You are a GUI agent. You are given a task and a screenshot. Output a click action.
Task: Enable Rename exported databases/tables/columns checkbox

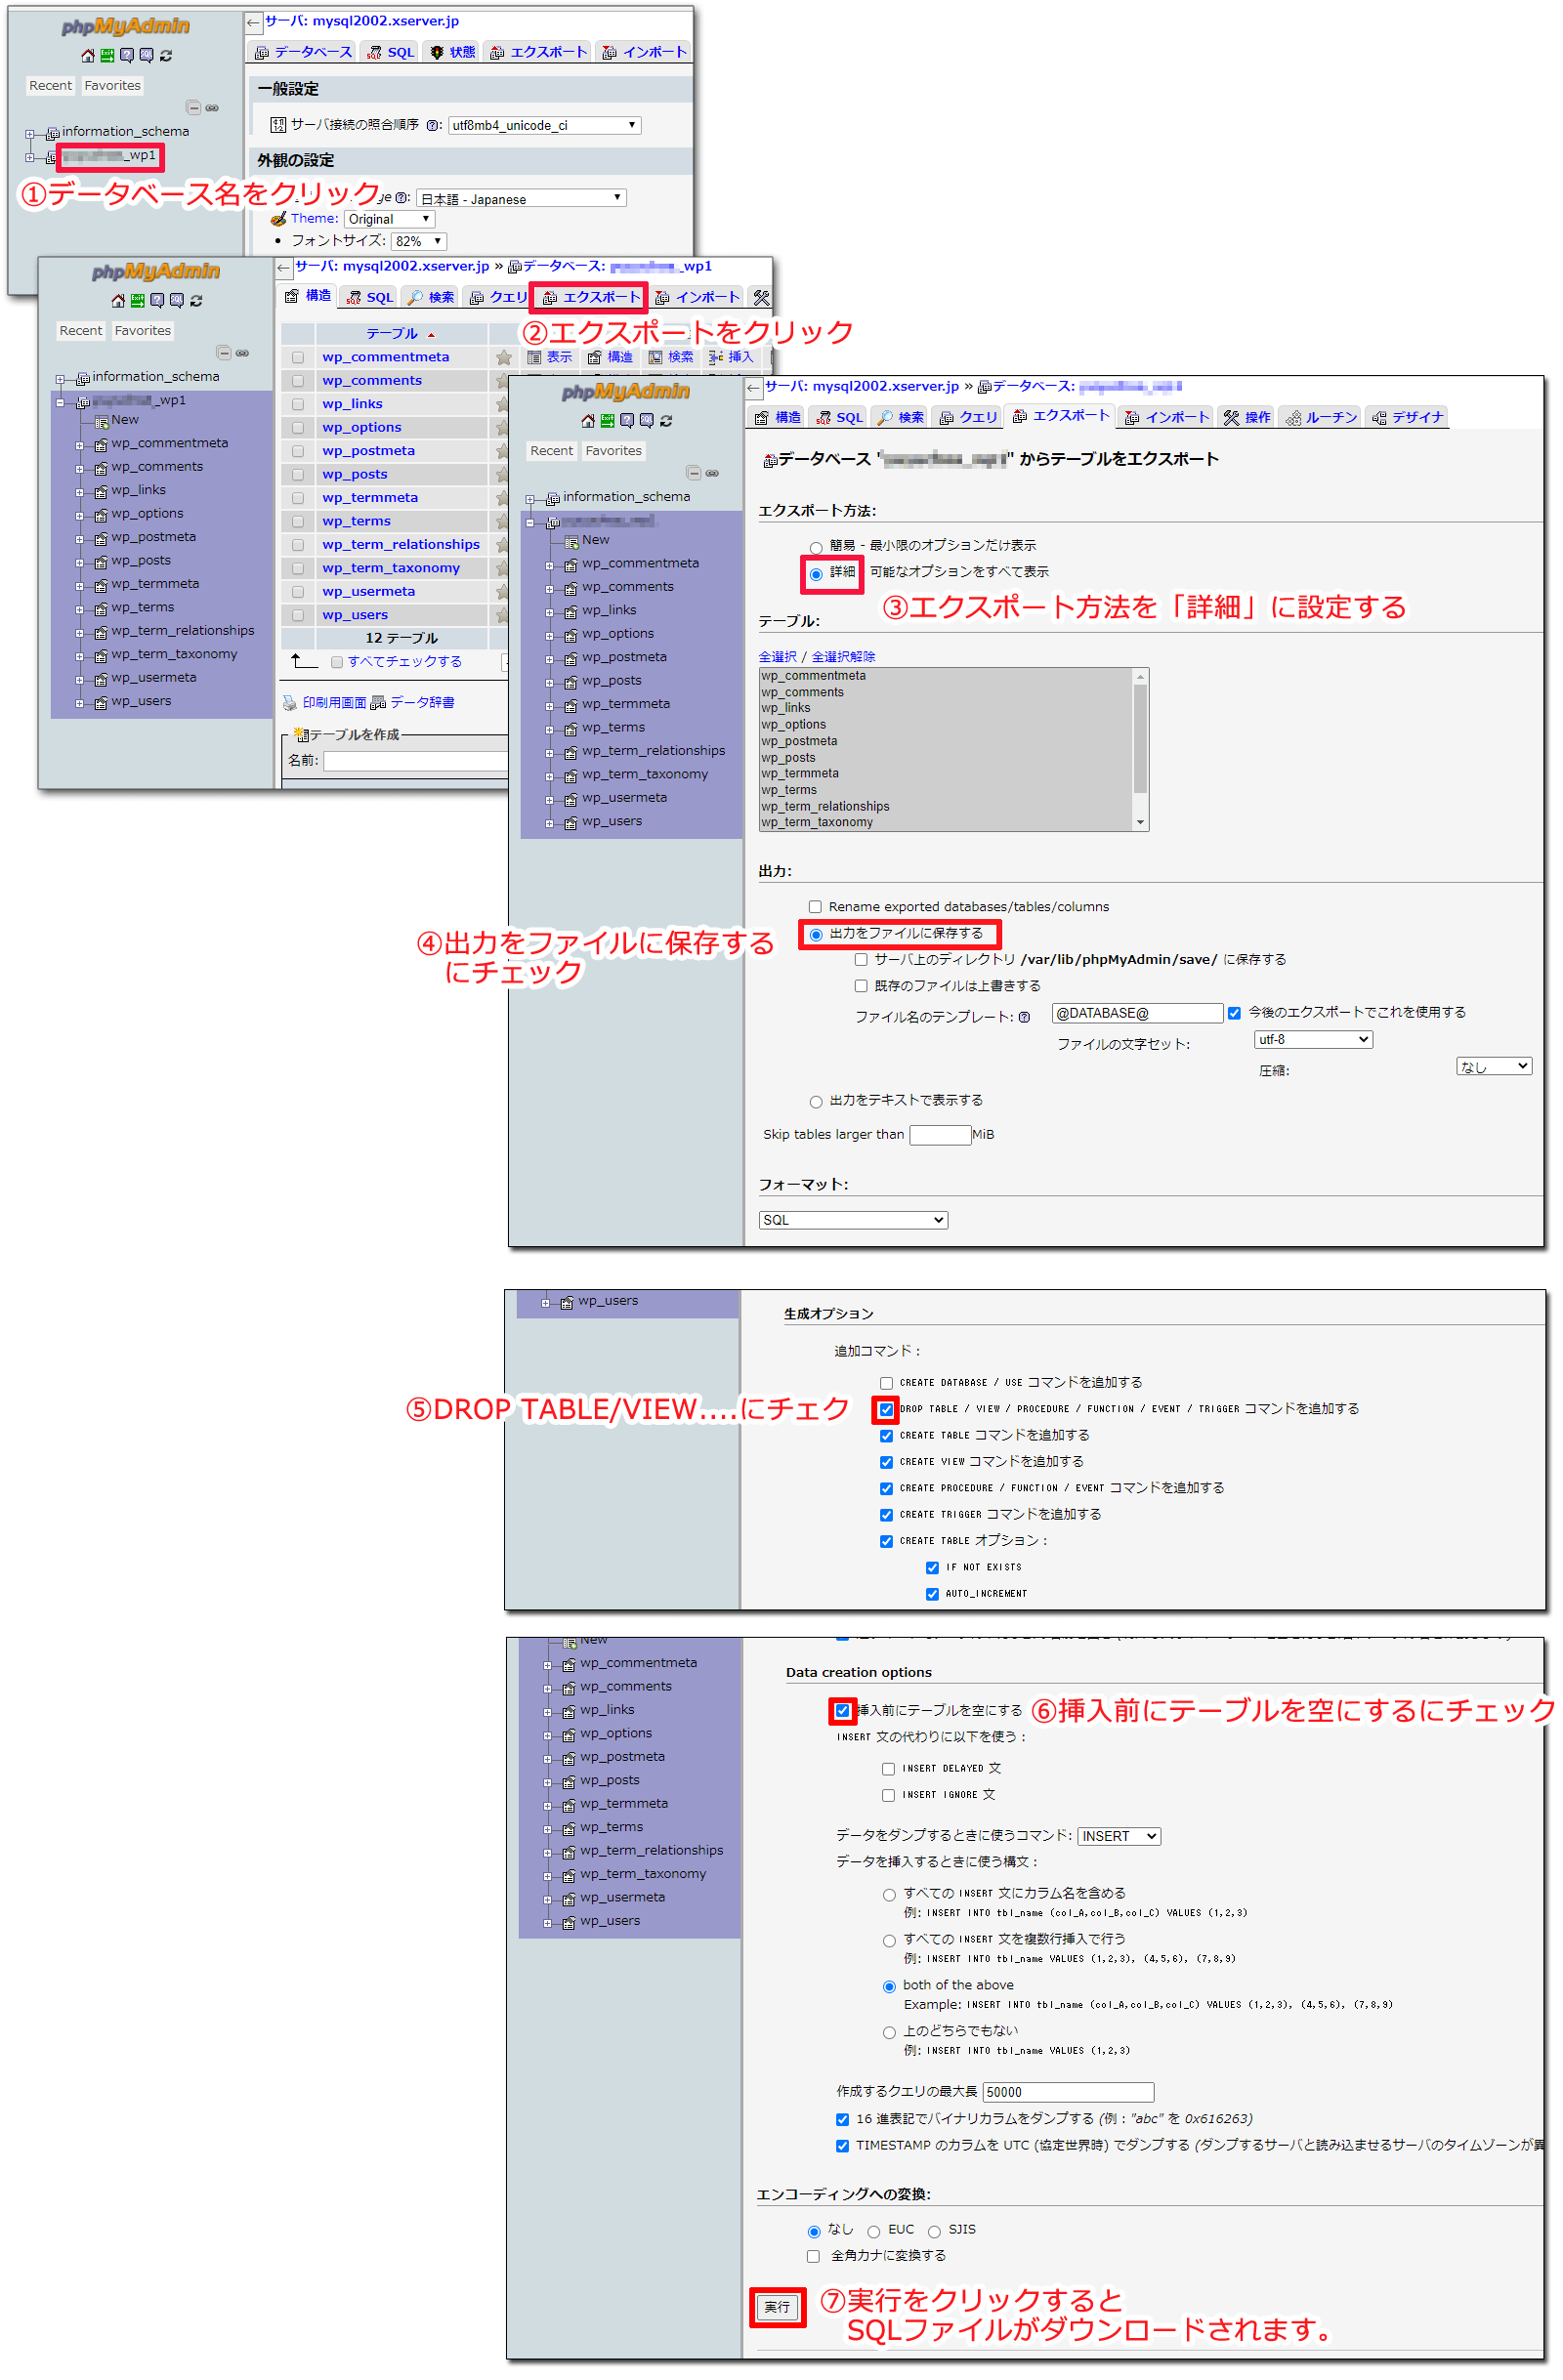[x=816, y=908]
